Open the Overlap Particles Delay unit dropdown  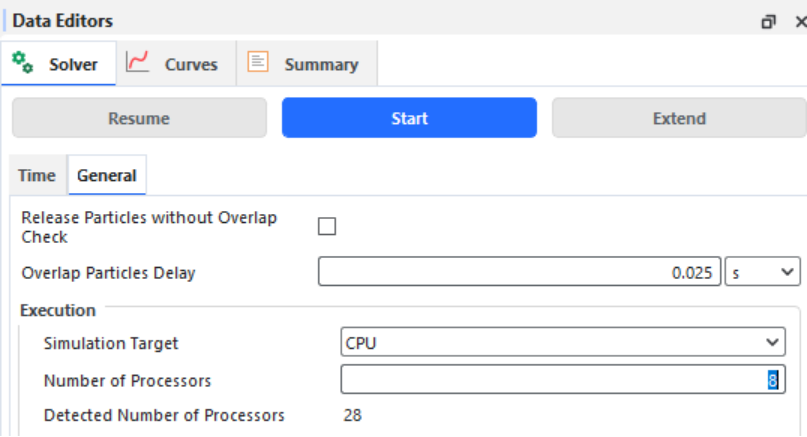tap(762, 272)
